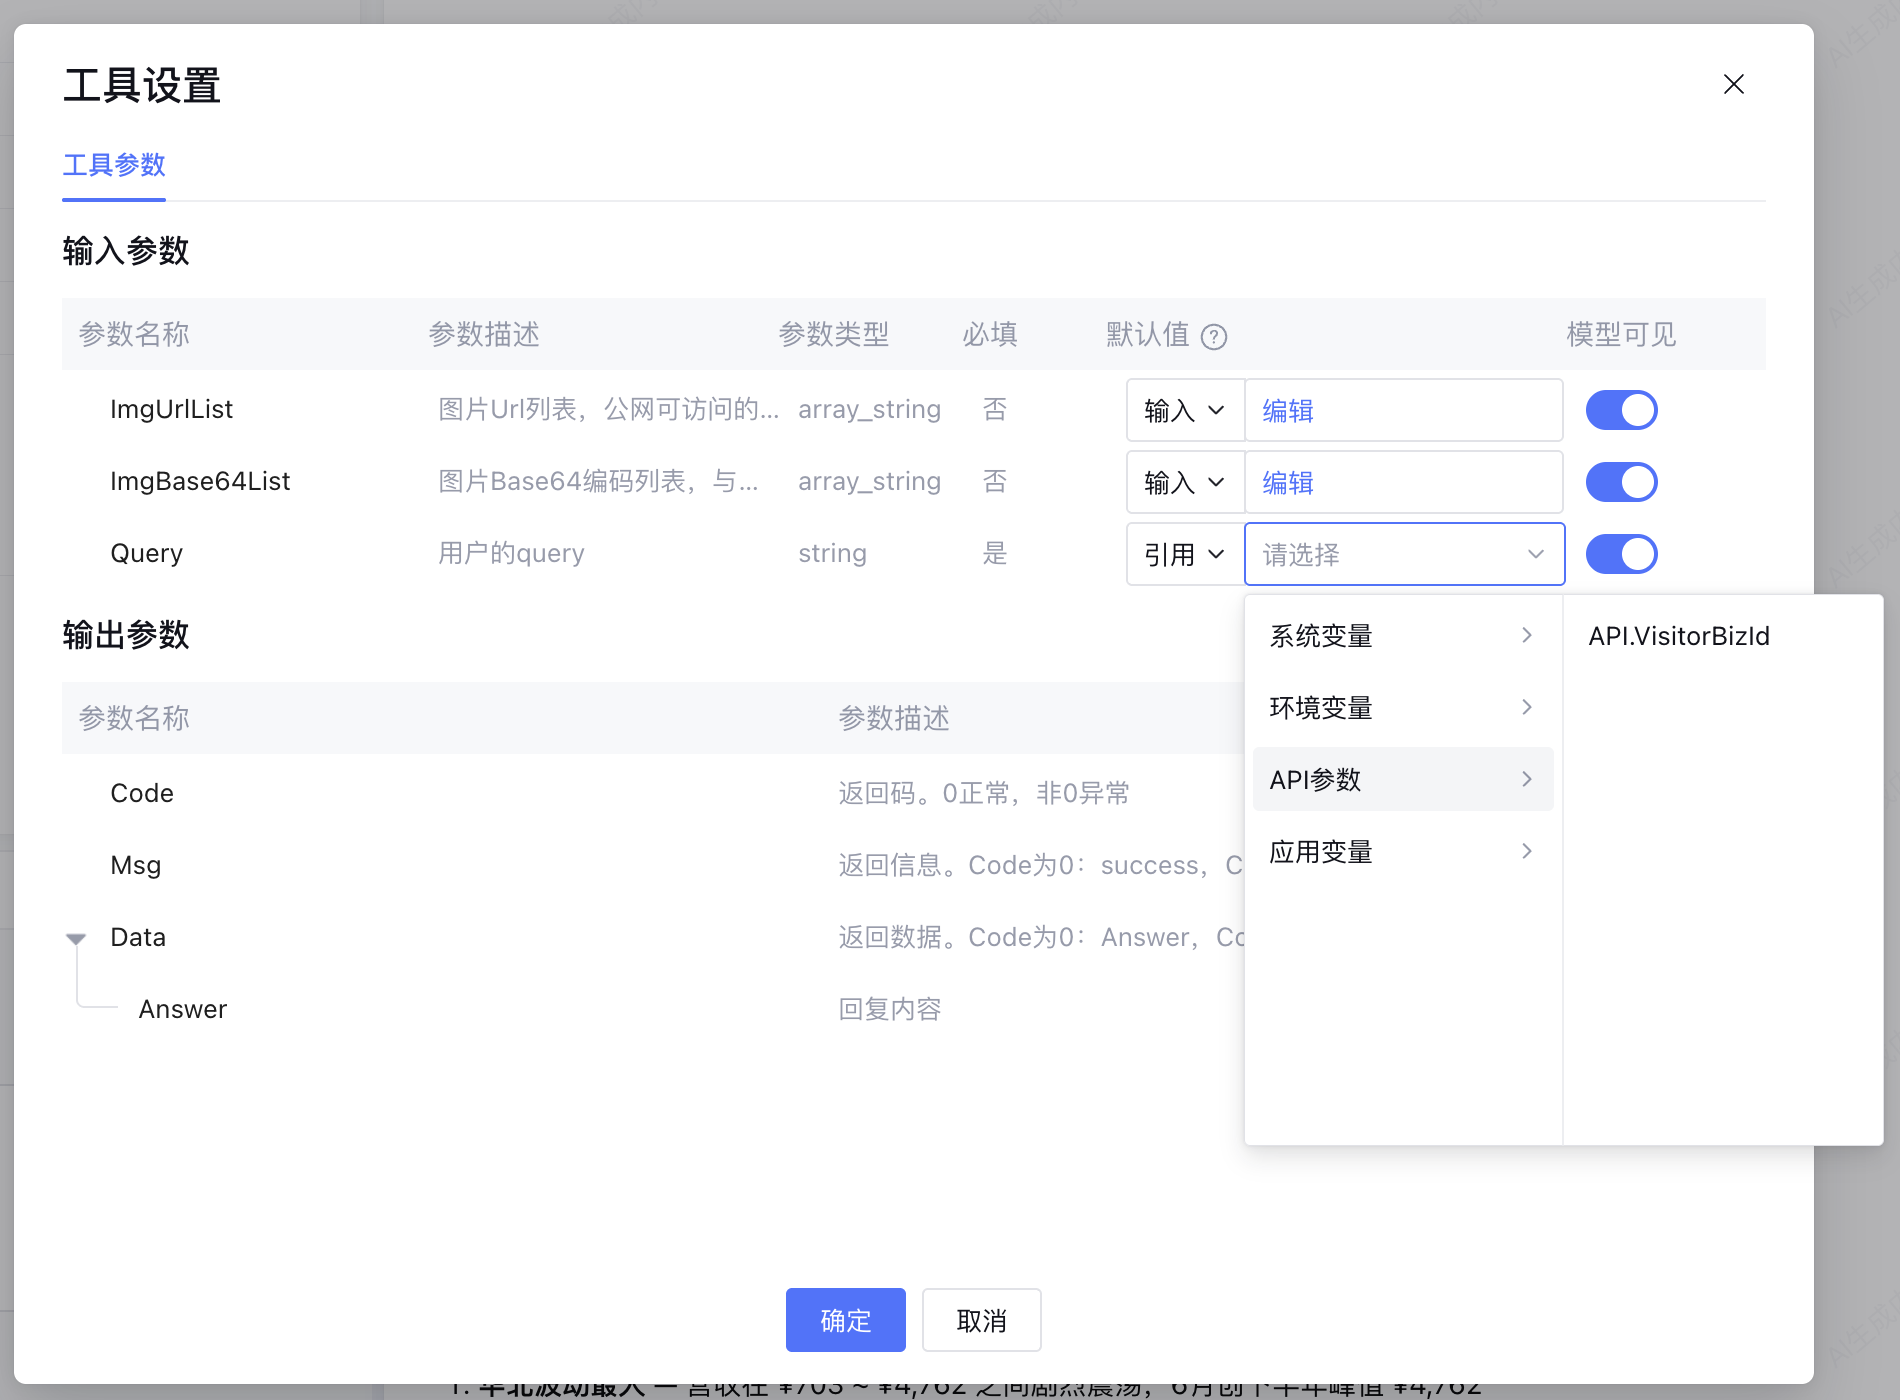Image resolution: width=1900 pixels, height=1400 pixels.
Task: Click the Msg output parameter
Action: tap(135, 865)
